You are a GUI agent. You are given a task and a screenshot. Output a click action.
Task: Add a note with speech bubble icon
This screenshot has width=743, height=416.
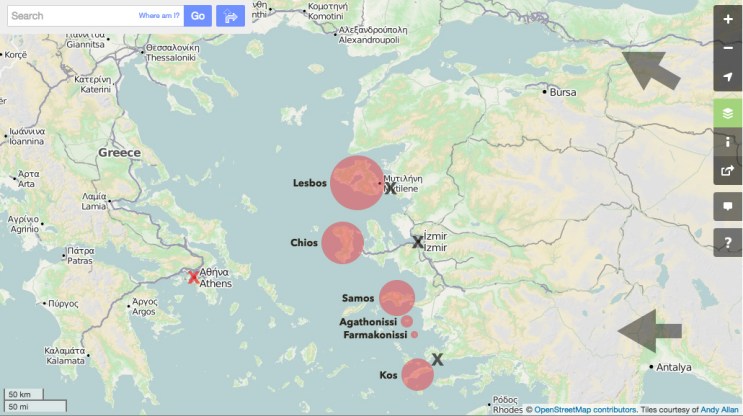coord(728,207)
